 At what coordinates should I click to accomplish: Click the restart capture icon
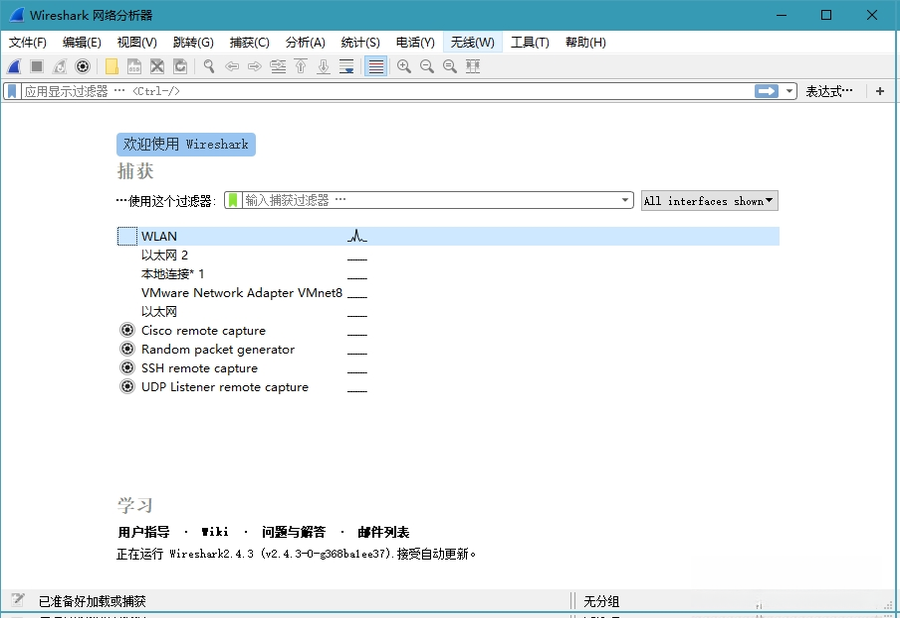[60, 67]
